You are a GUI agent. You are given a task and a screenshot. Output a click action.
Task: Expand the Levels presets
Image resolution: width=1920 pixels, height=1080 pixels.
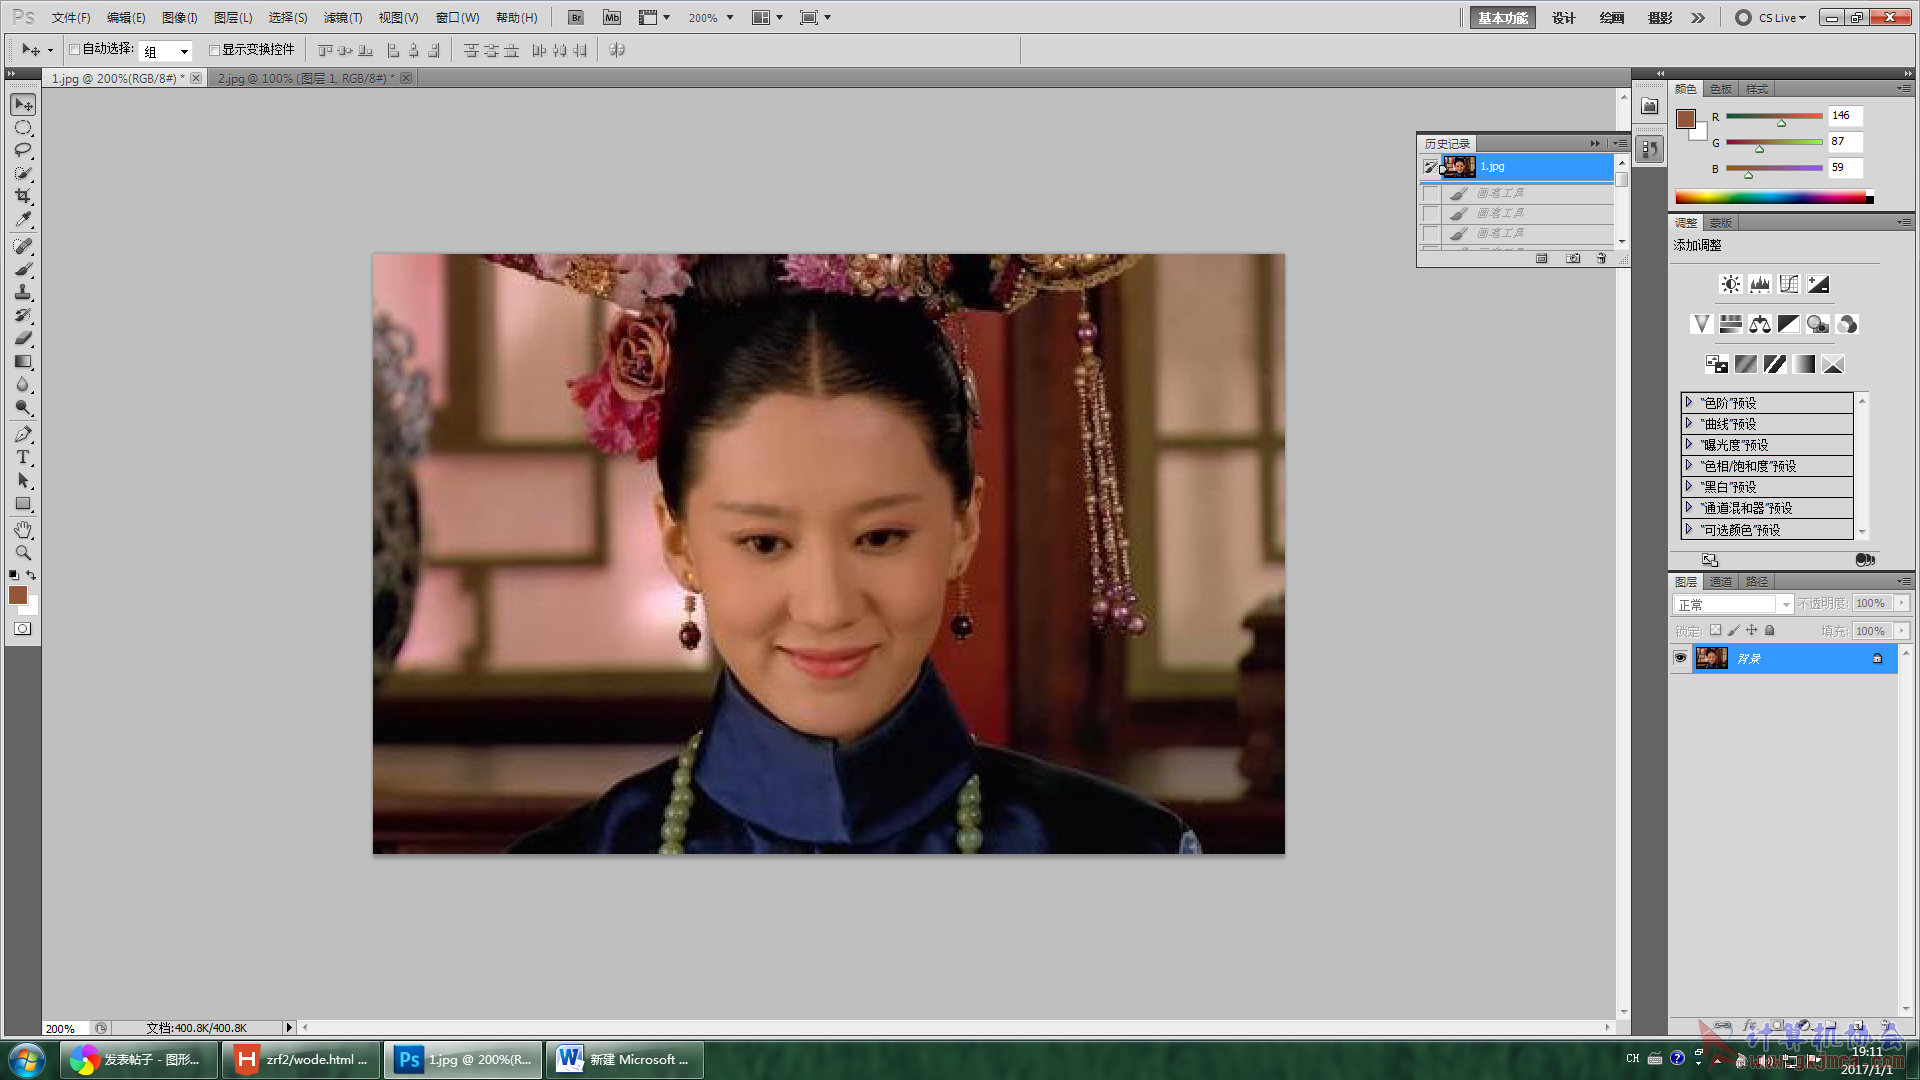pyautogui.click(x=1689, y=402)
